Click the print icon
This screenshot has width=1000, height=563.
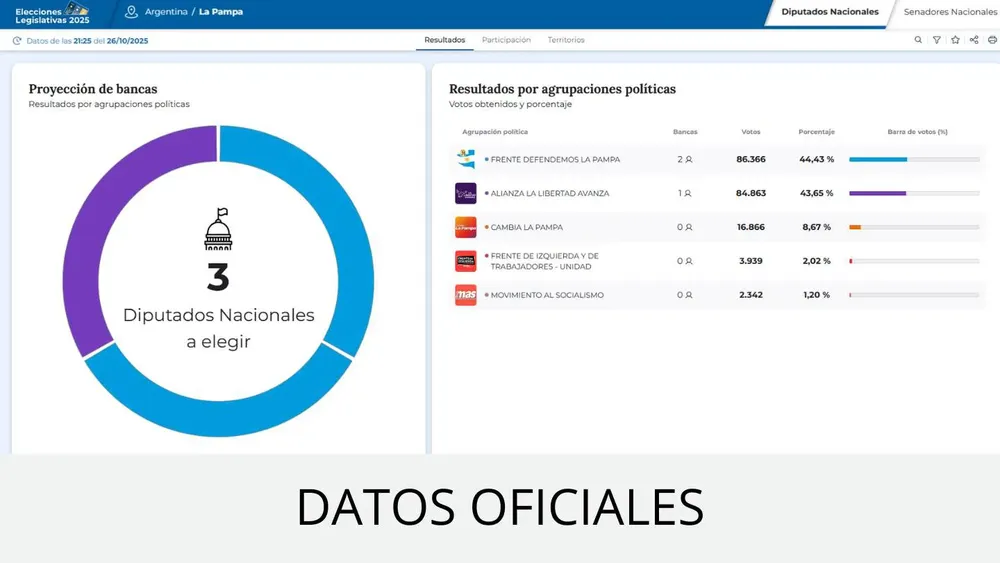click(992, 40)
